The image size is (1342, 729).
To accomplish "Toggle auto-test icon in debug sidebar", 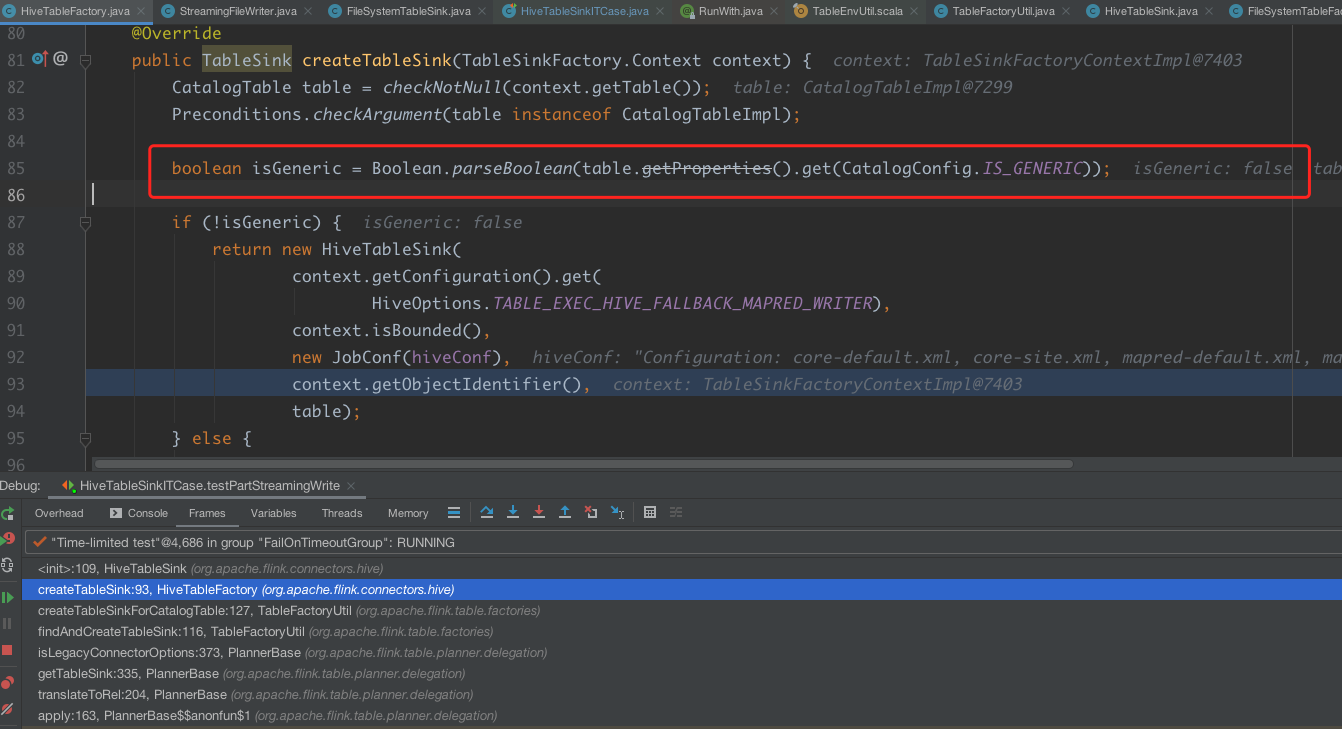I will tap(7, 565).
